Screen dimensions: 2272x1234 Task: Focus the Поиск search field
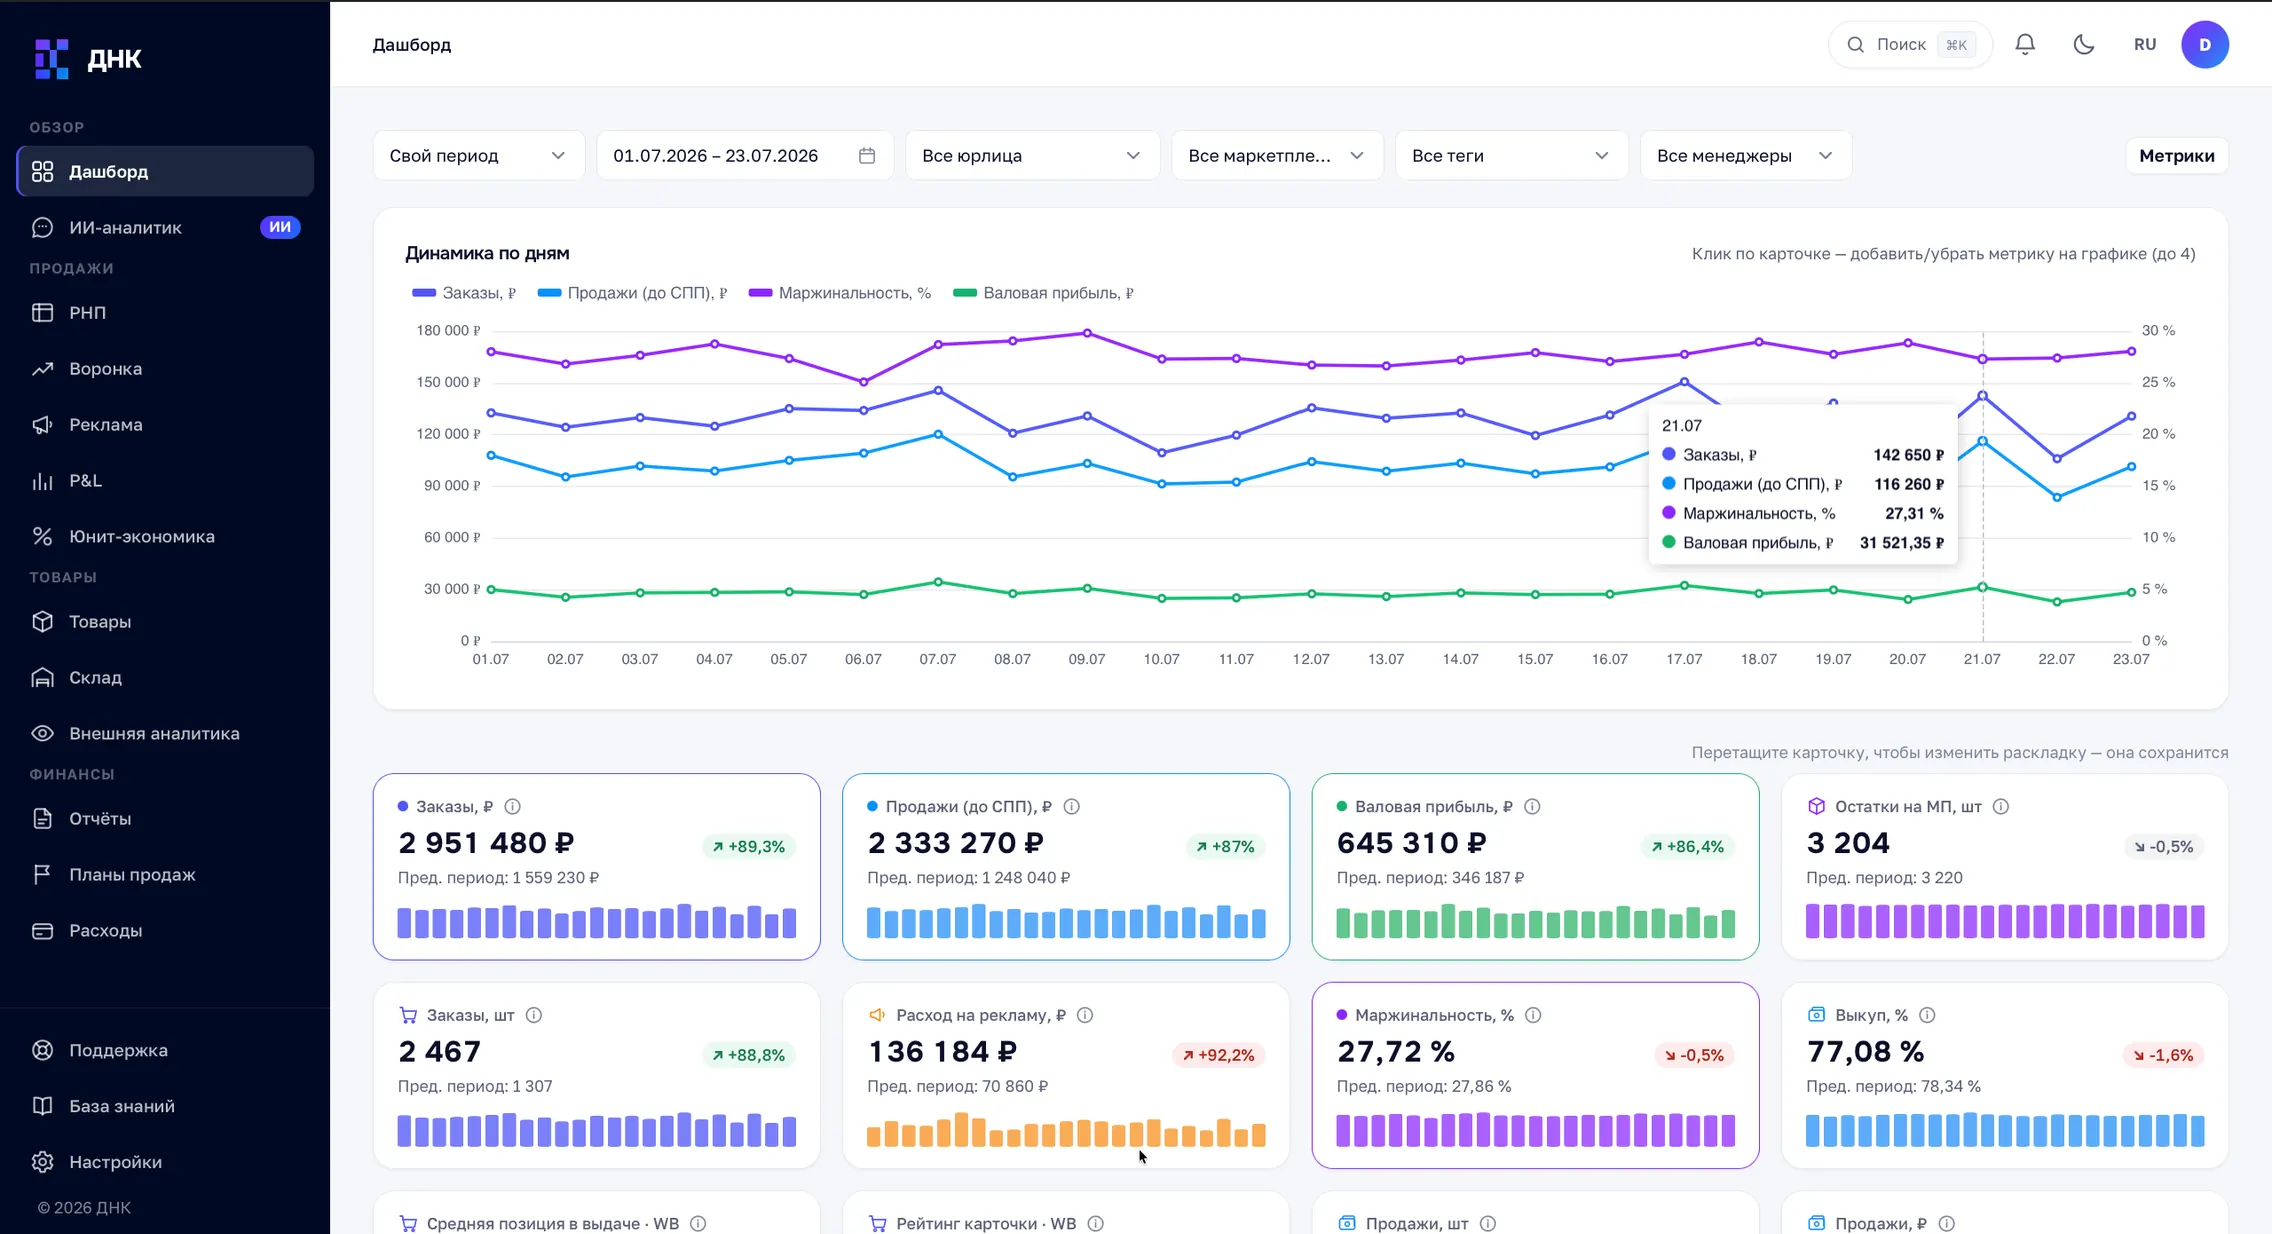coord(1910,44)
